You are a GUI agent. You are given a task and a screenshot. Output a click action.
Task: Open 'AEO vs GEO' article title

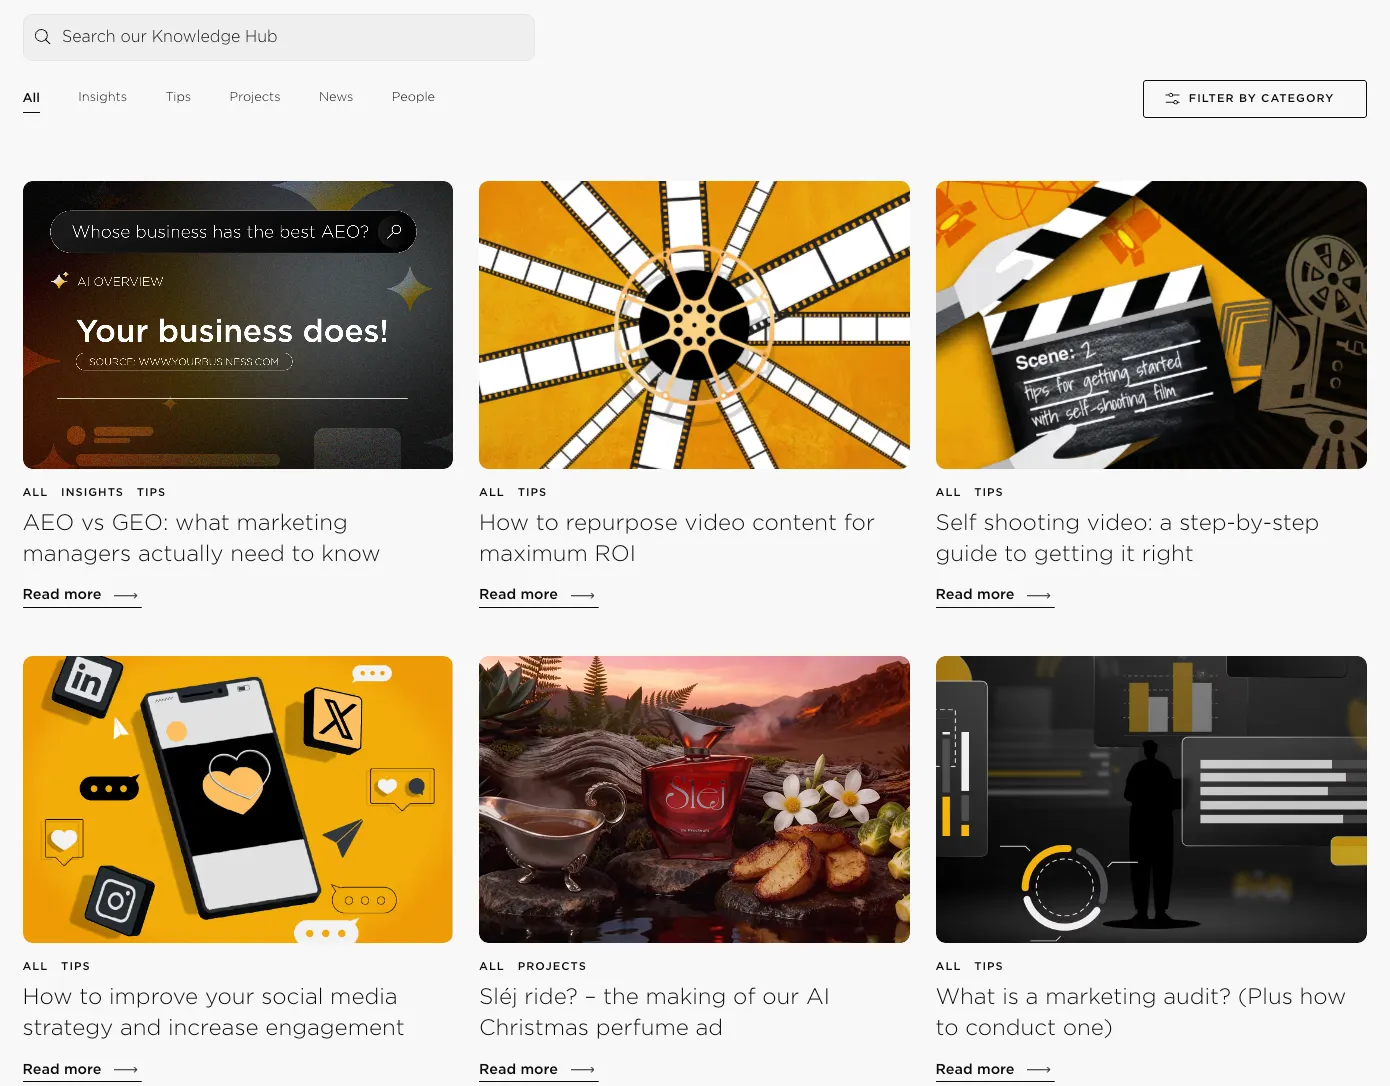[x=201, y=538]
